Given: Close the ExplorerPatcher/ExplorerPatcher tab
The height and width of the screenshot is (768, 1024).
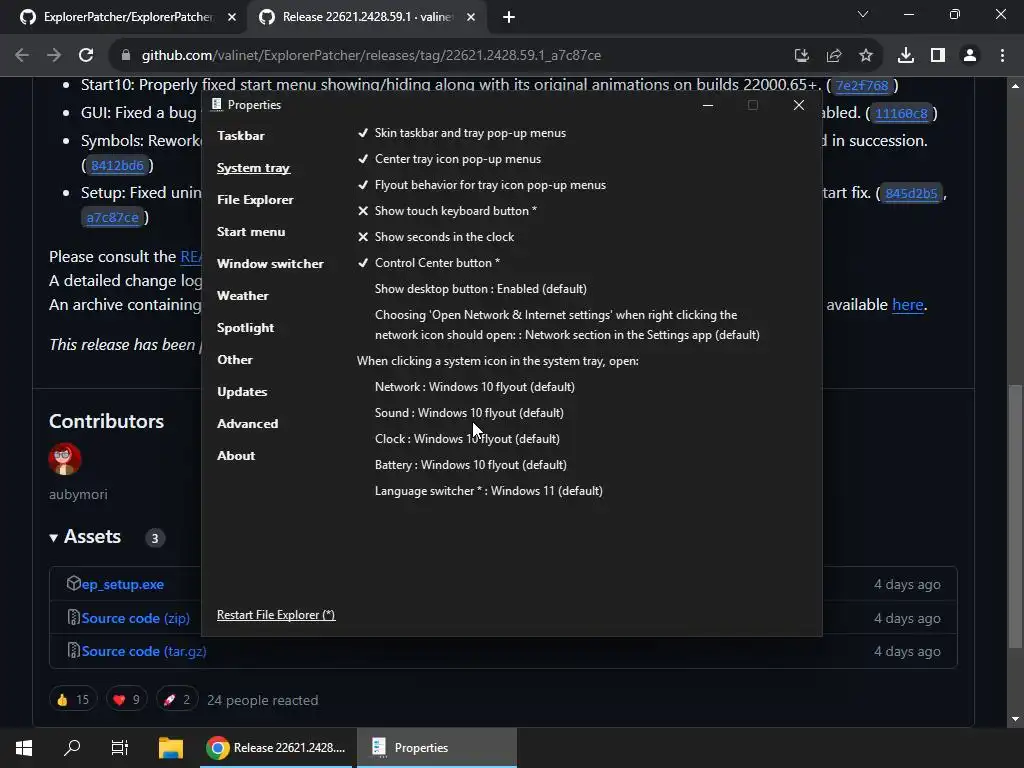Looking at the screenshot, I should point(232,17).
